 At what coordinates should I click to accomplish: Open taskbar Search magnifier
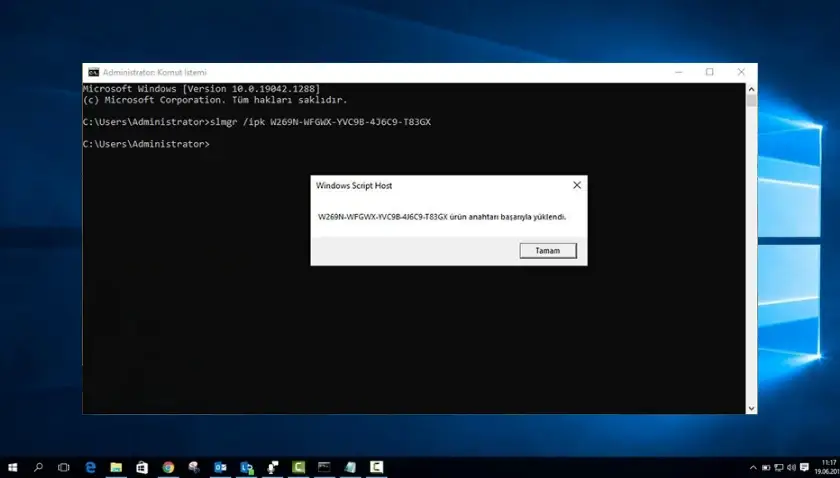tap(38, 467)
